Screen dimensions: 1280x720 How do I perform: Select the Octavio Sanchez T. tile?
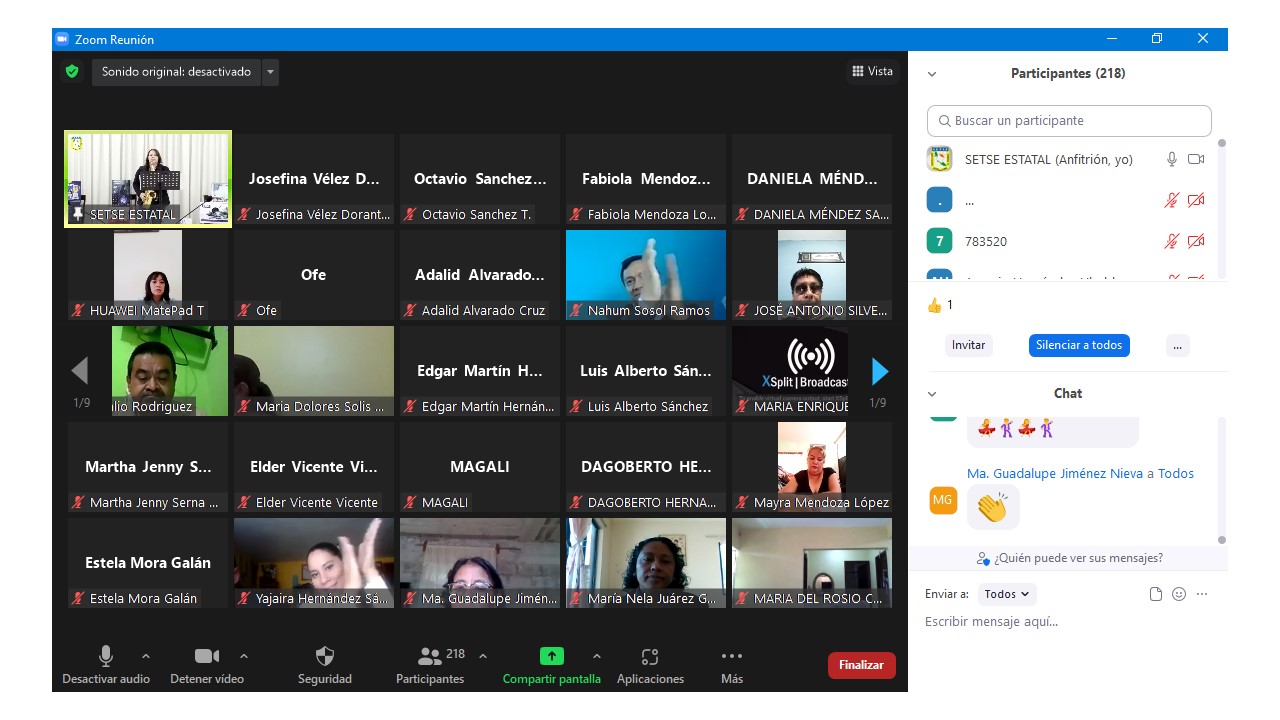tap(480, 179)
